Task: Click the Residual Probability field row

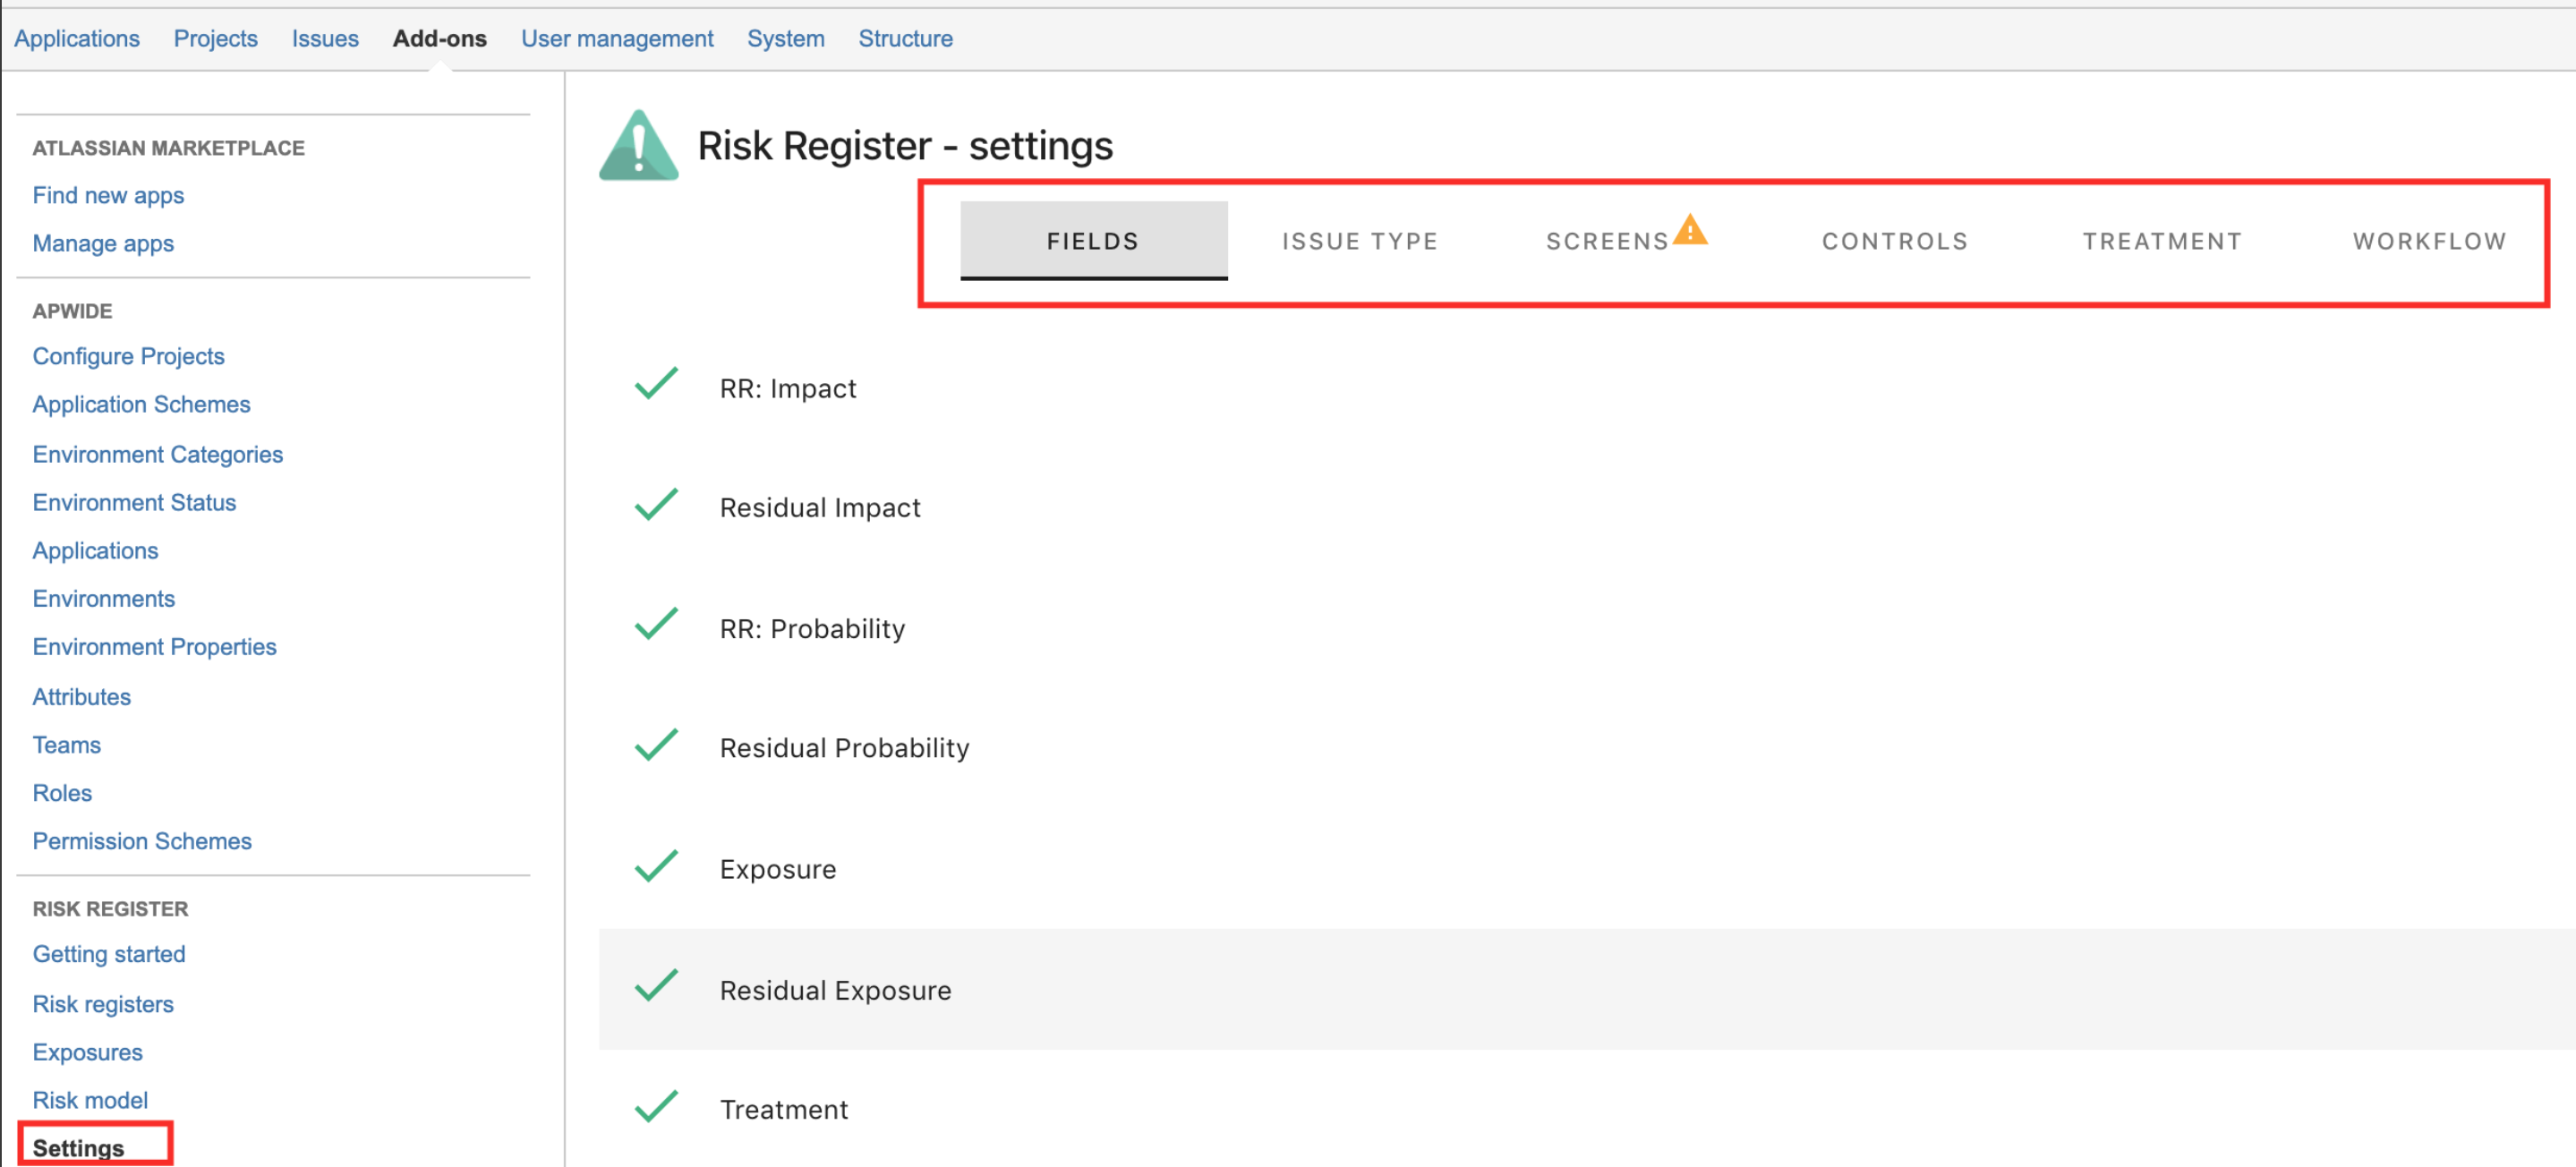Action: coord(1587,748)
